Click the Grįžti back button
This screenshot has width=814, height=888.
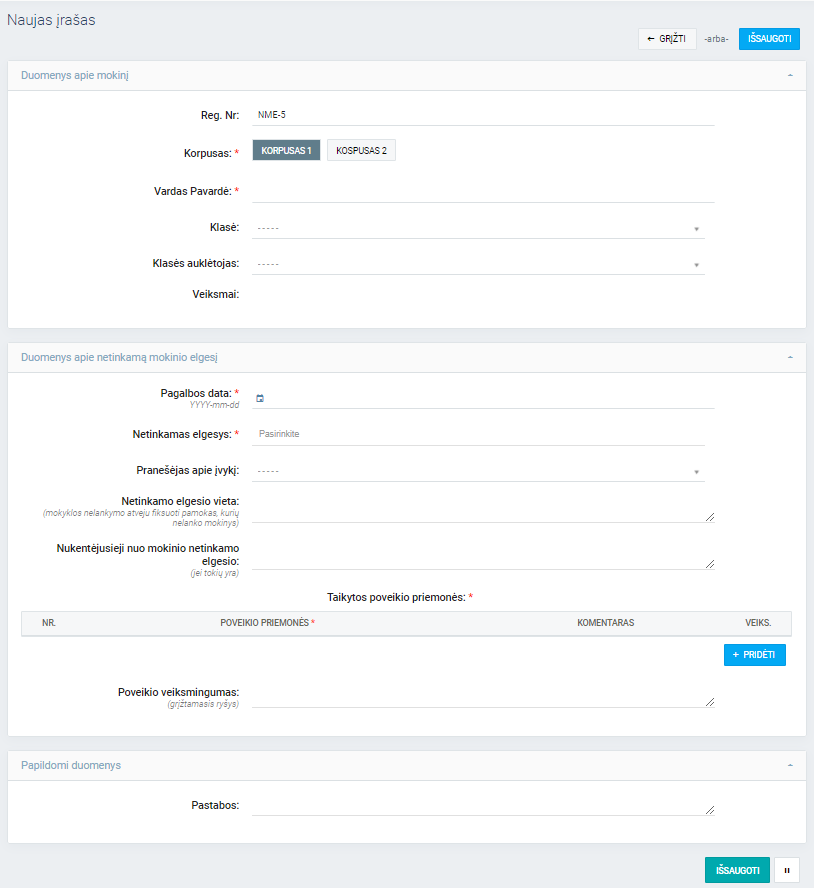(x=667, y=39)
